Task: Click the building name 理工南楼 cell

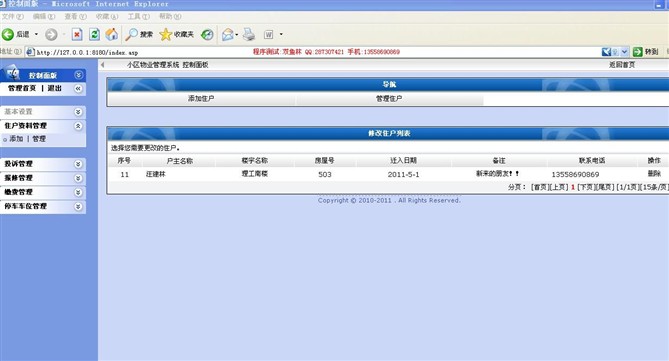Action: (x=255, y=174)
